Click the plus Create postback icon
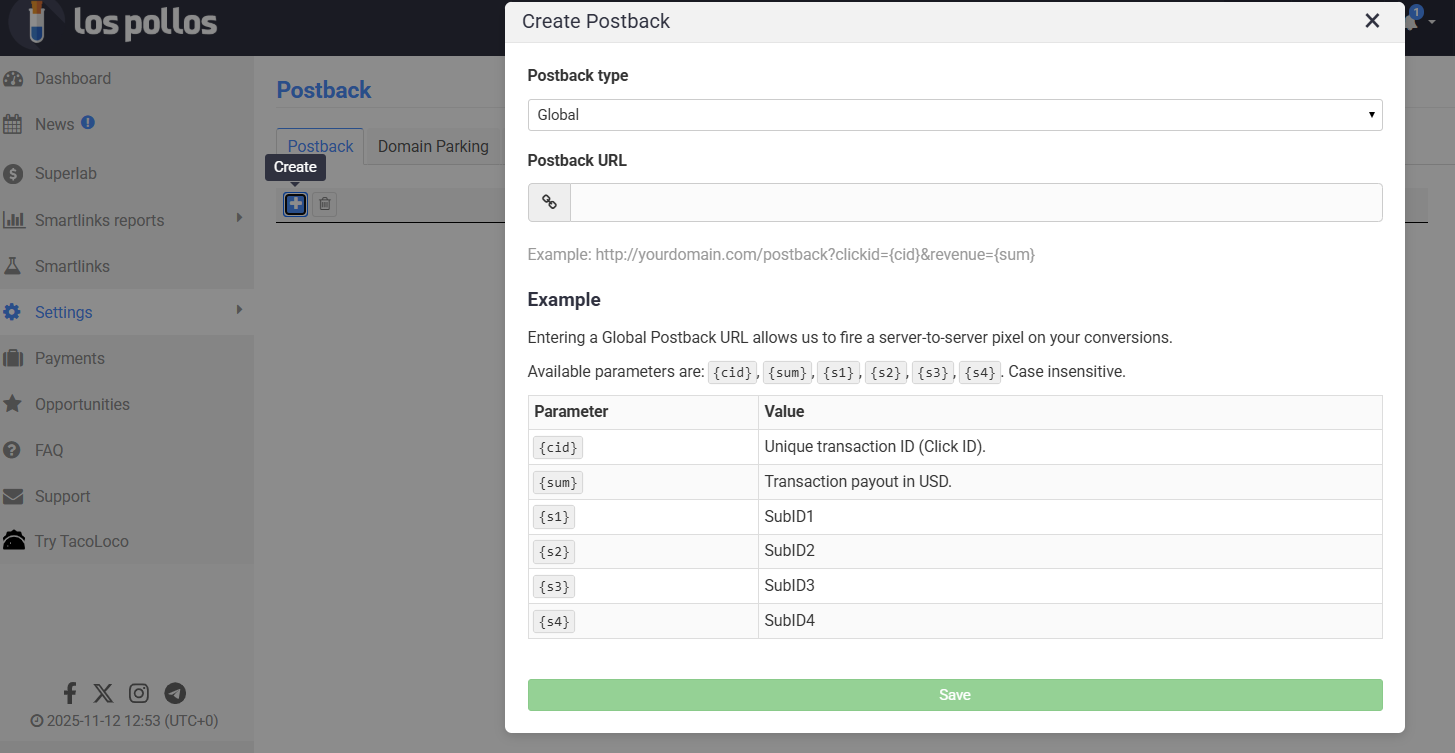Screen dimensions: 1455x753 [x=295, y=204]
